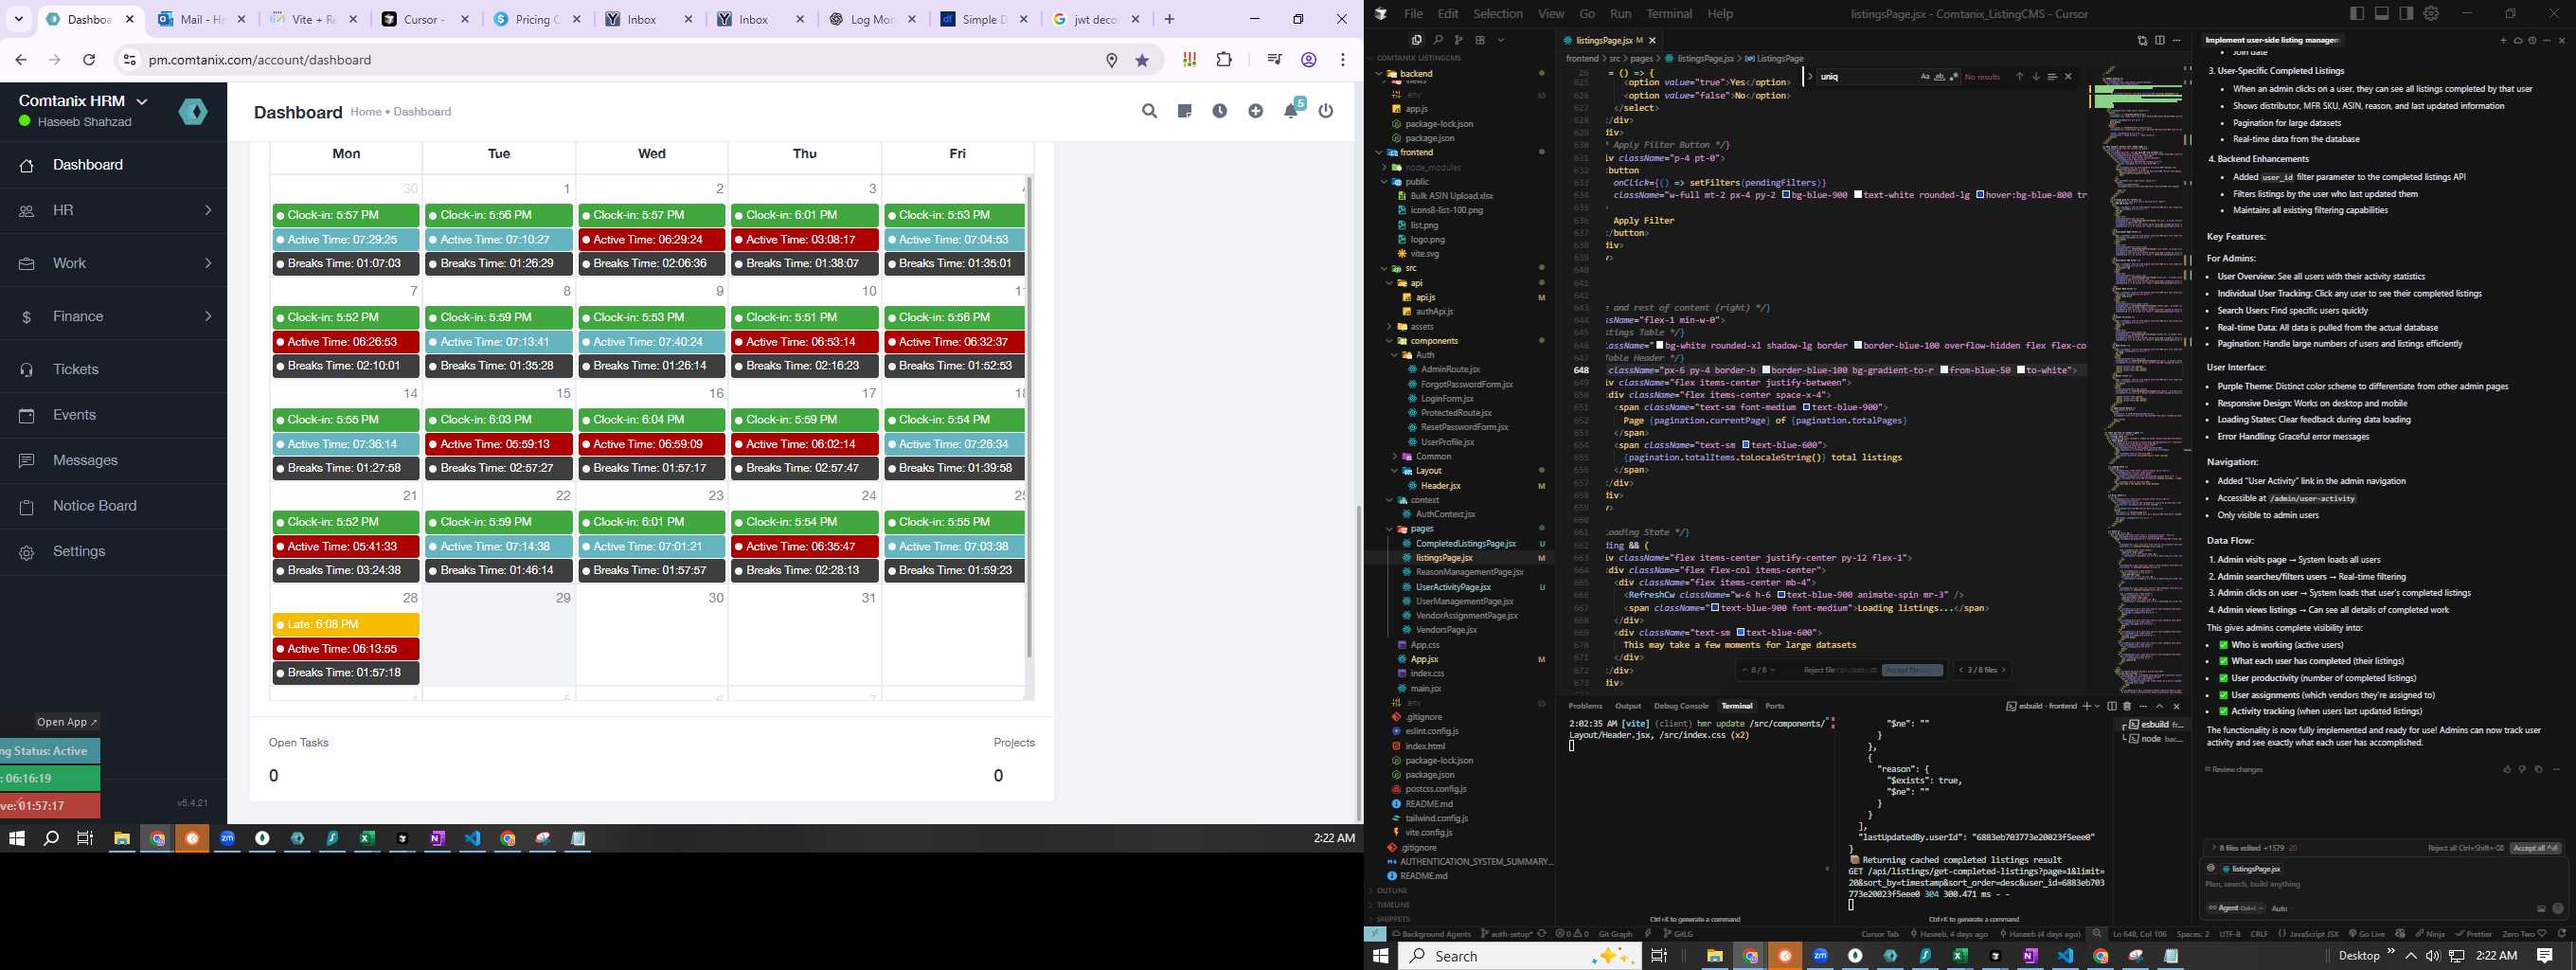
Task: Click Windows Start button on right taskbar
Action: pos(1381,956)
